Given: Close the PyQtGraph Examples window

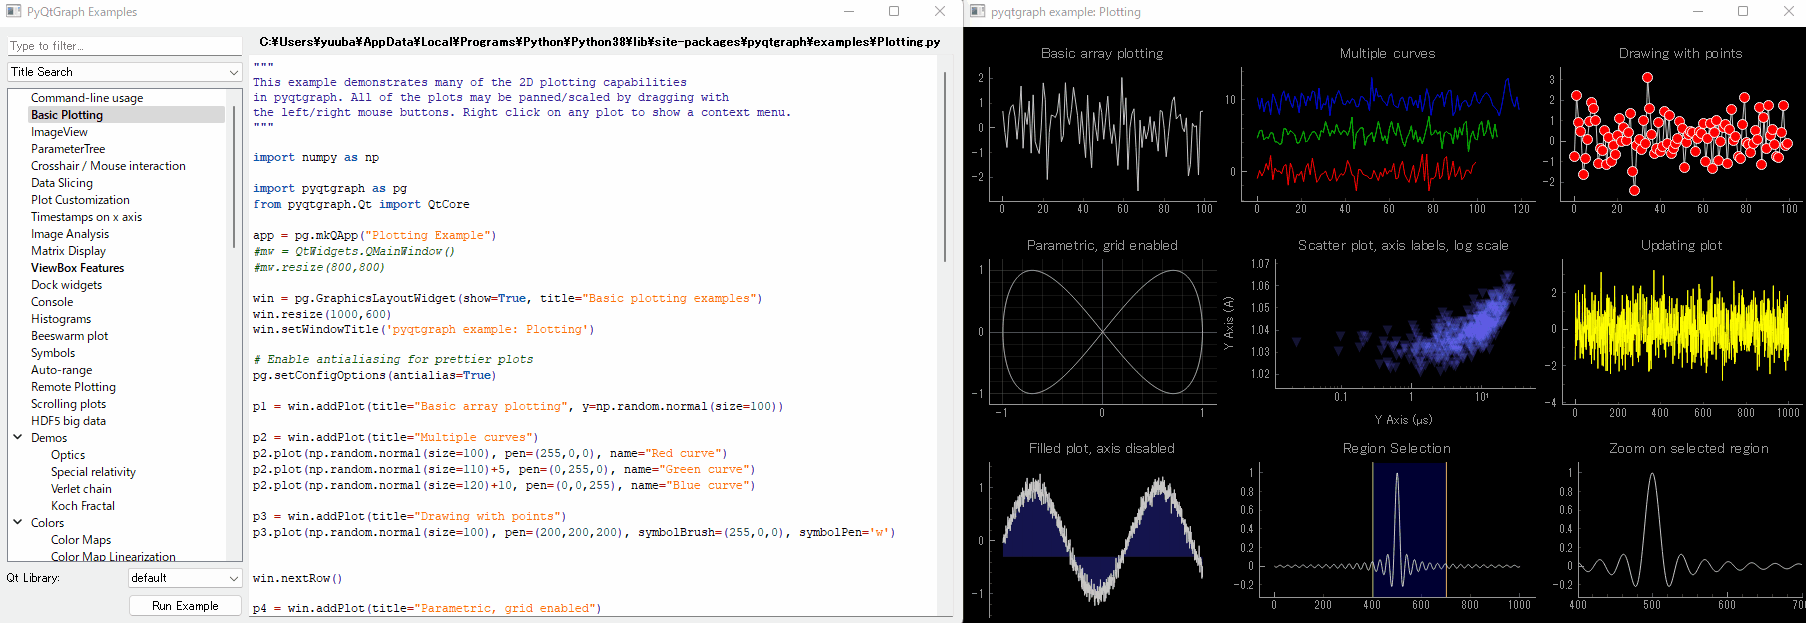Looking at the screenshot, I should pyautogui.click(x=939, y=12).
